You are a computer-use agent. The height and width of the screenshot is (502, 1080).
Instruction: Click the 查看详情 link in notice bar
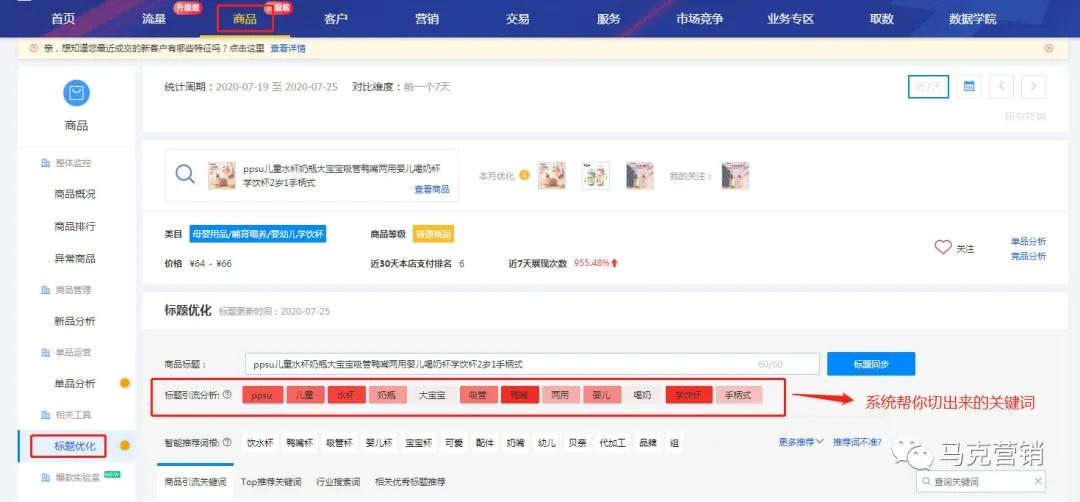tap(287, 48)
